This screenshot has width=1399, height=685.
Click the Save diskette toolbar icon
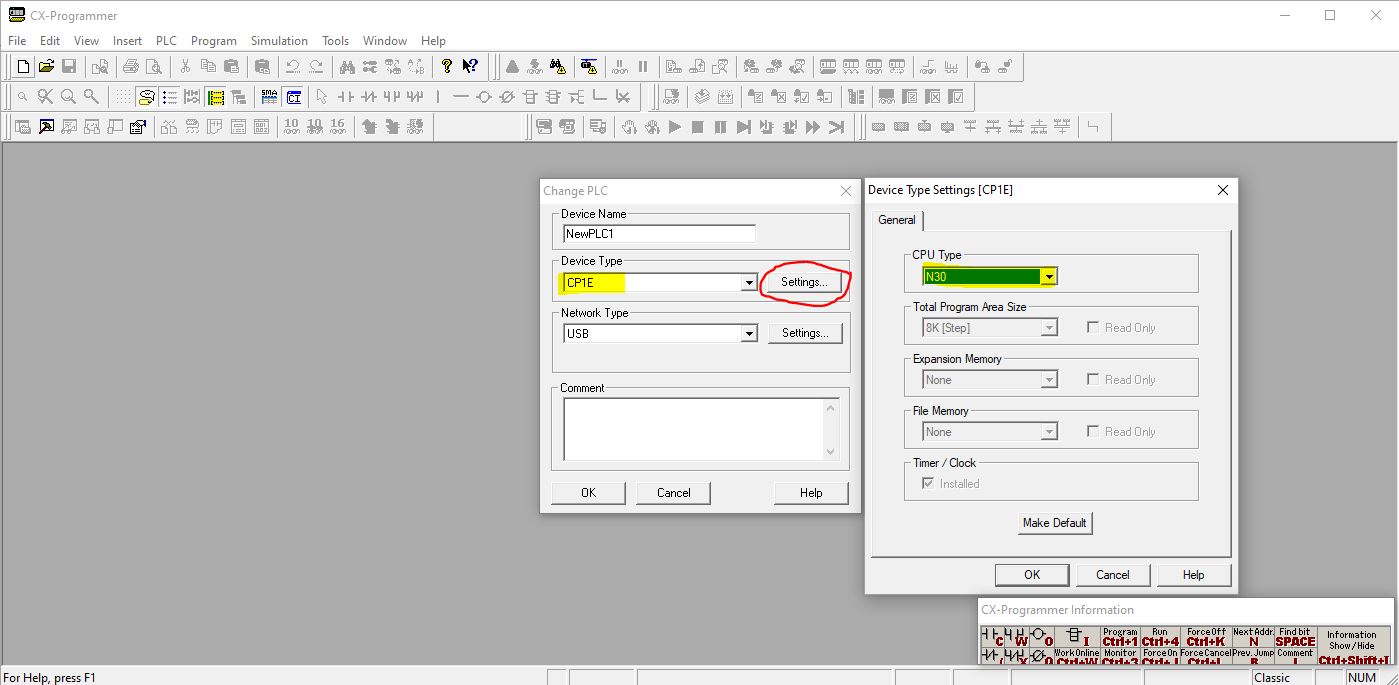tap(69, 67)
